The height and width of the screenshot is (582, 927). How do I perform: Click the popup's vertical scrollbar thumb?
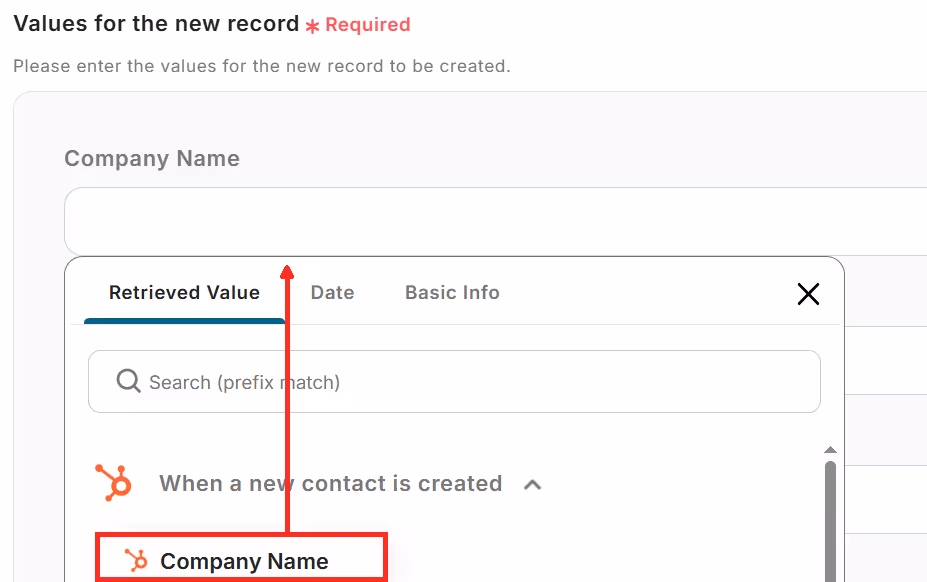click(x=830, y=521)
